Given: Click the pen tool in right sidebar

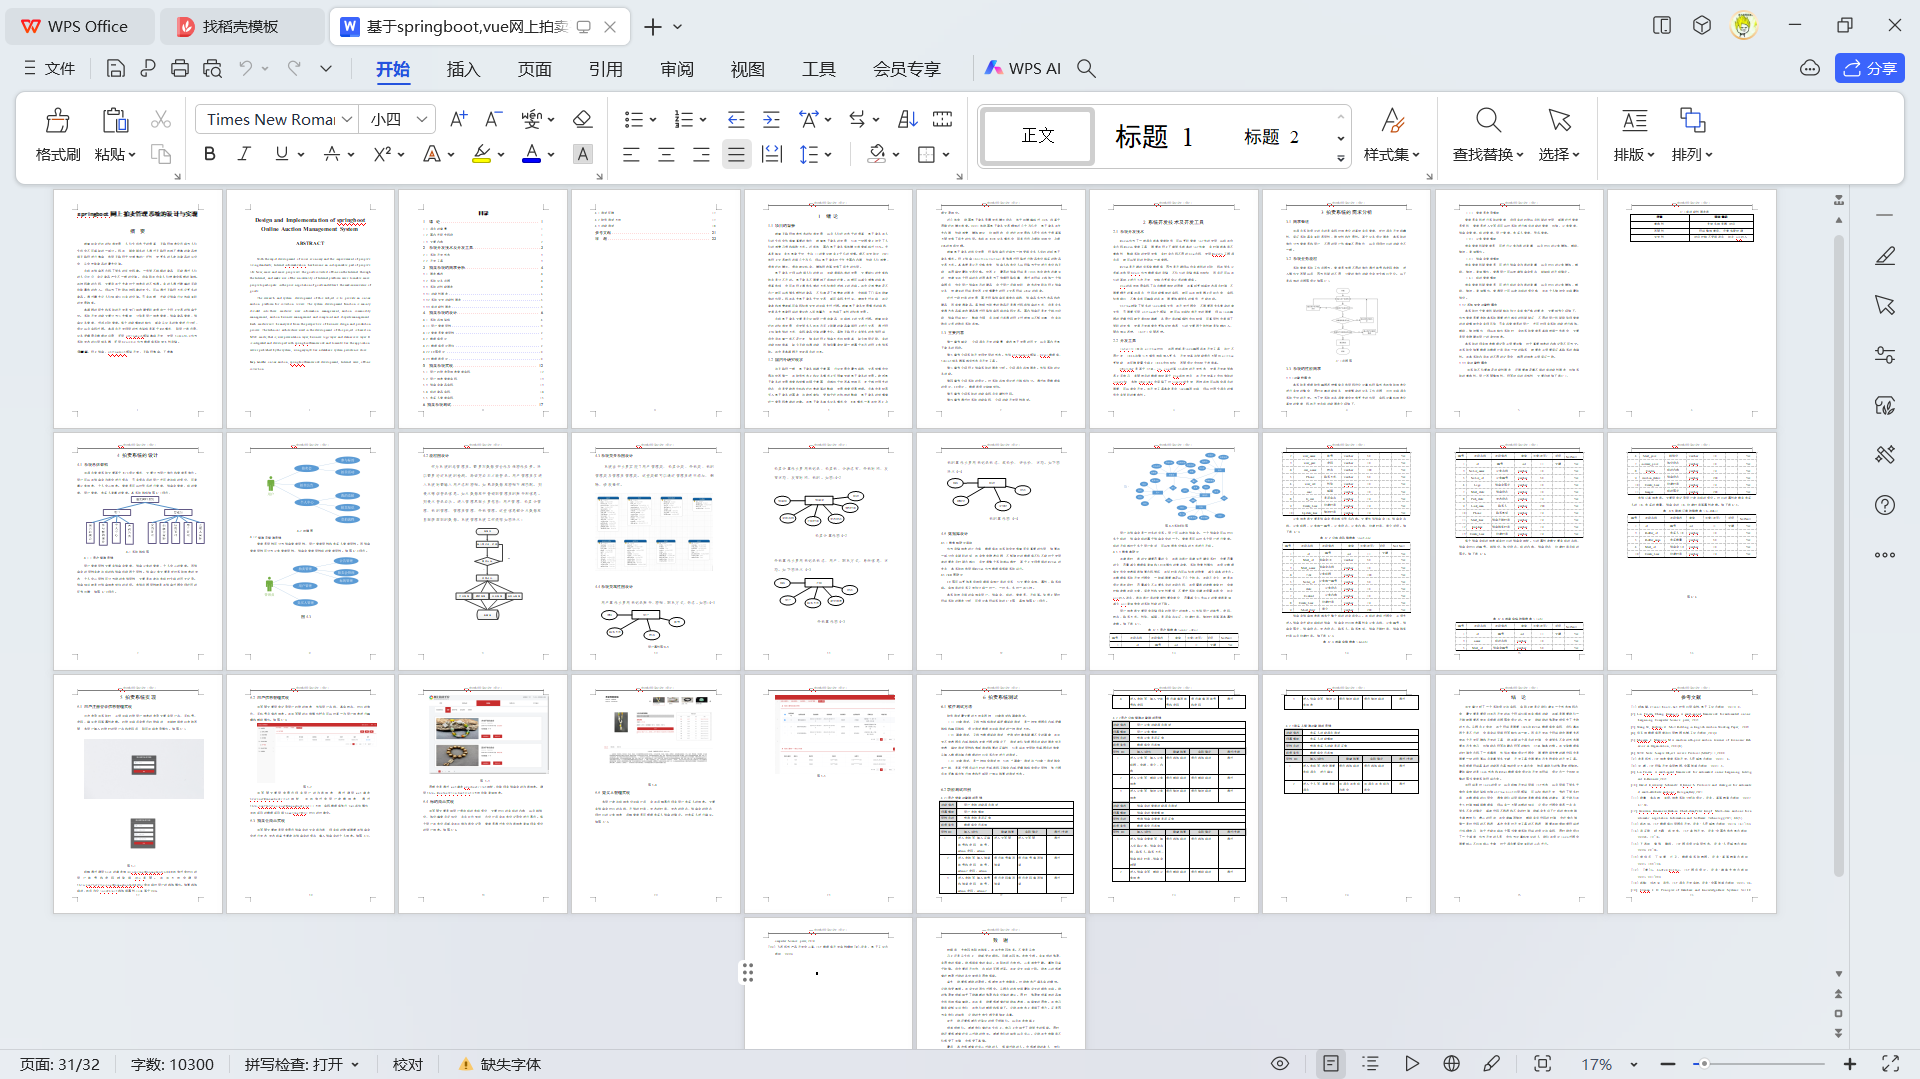Looking at the screenshot, I should point(1885,256).
